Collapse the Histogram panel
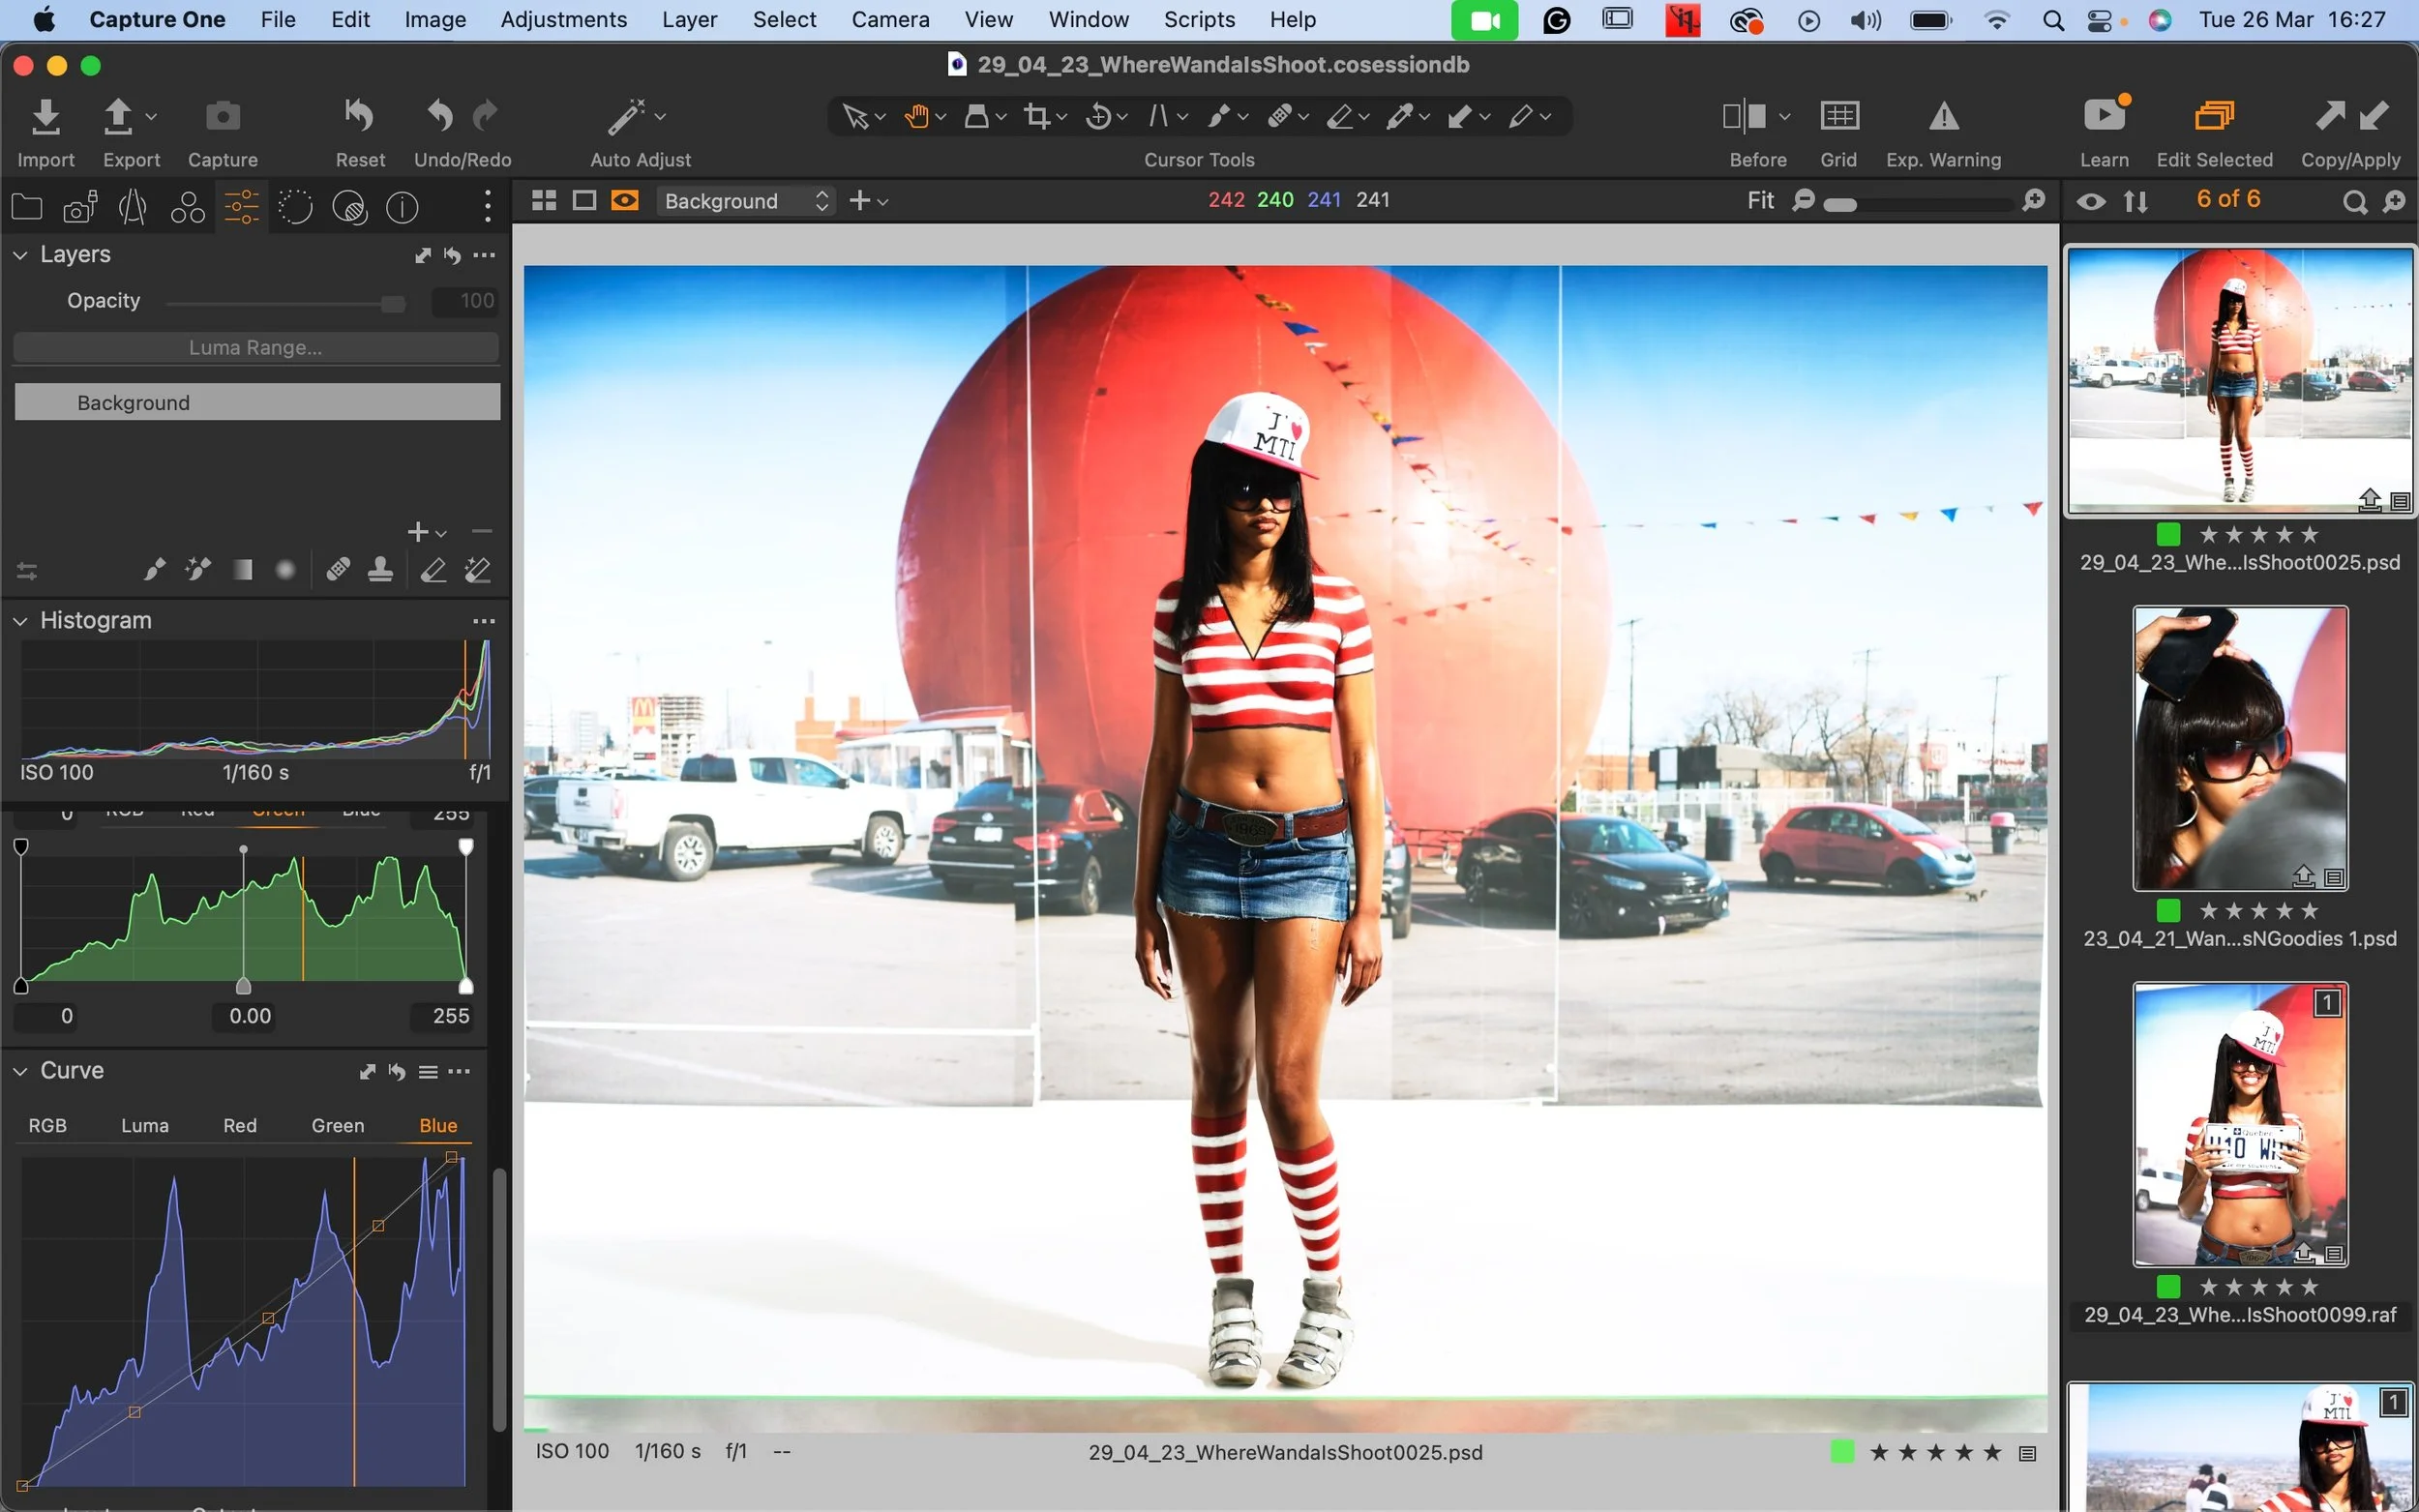This screenshot has height=1512, width=2419. pyautogui.click(x=20, y=621)
